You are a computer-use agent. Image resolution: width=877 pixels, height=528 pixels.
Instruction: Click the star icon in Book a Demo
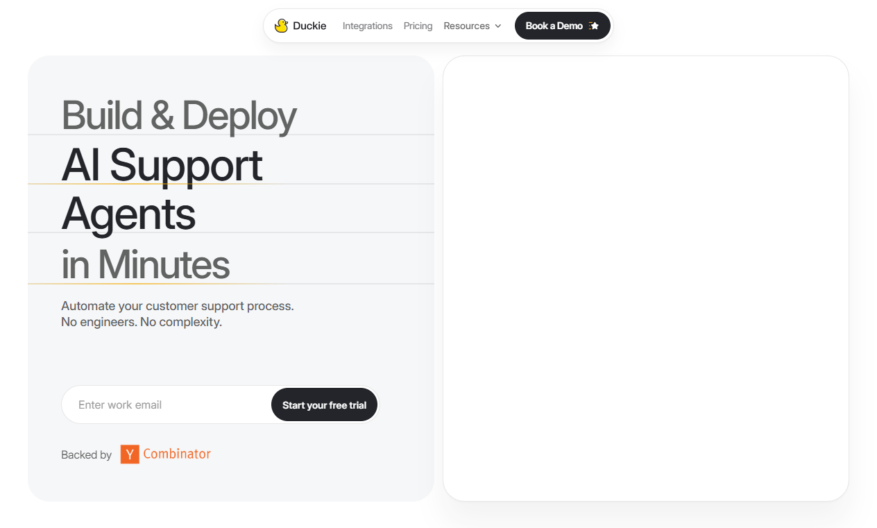tap(594, 26)
